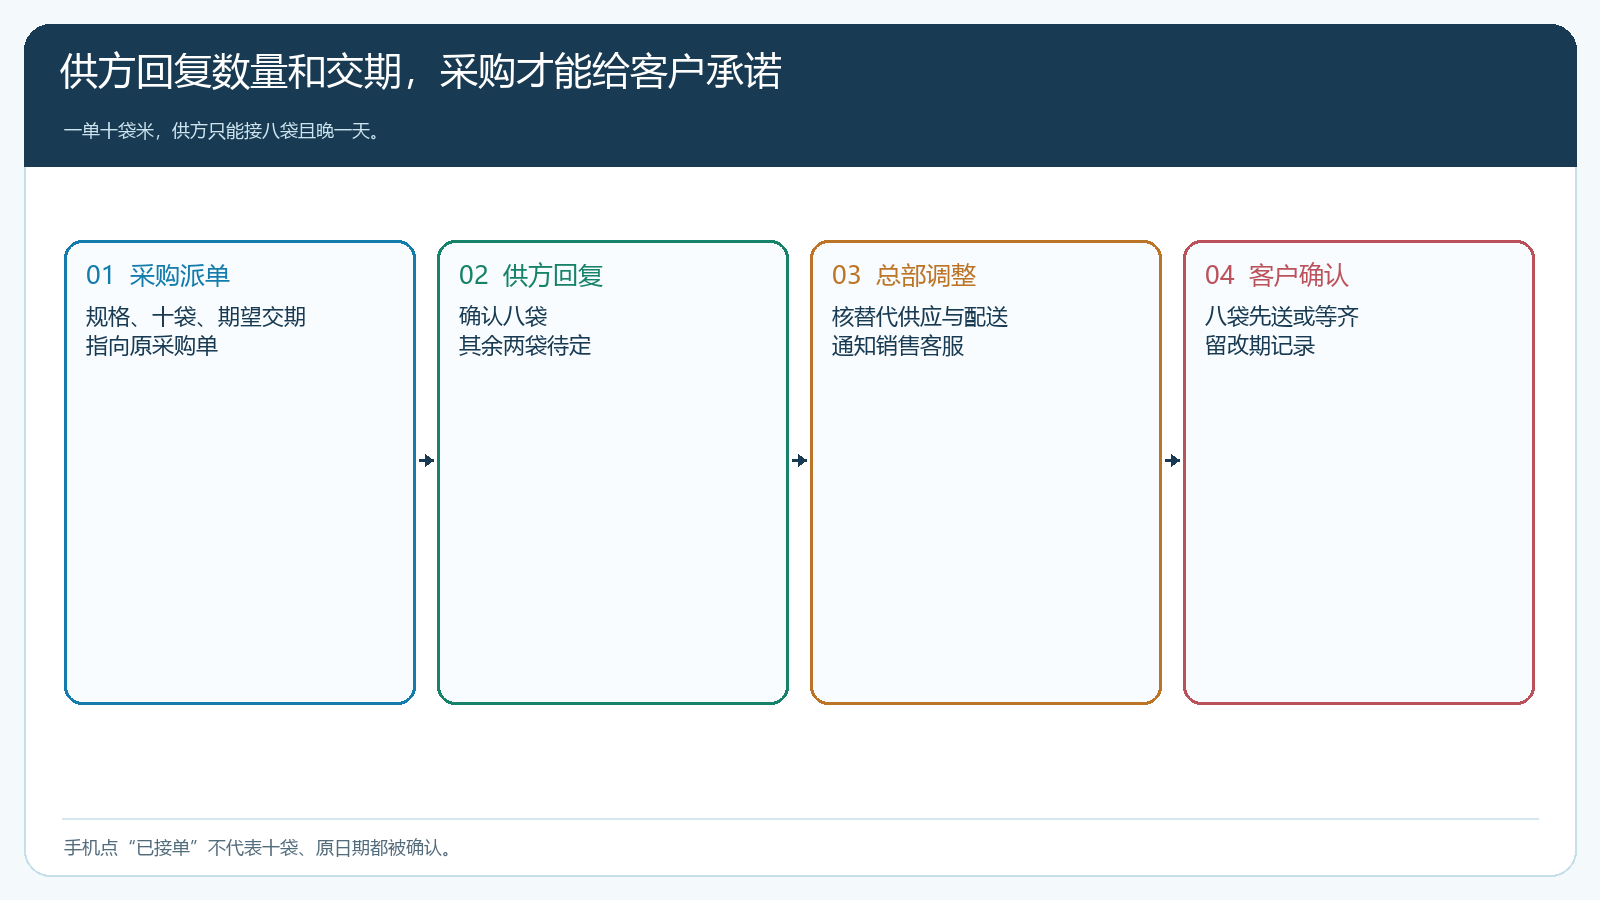Click the text 八袋先送或等齐
The image size is (1600, 900).
point(1282,317)
